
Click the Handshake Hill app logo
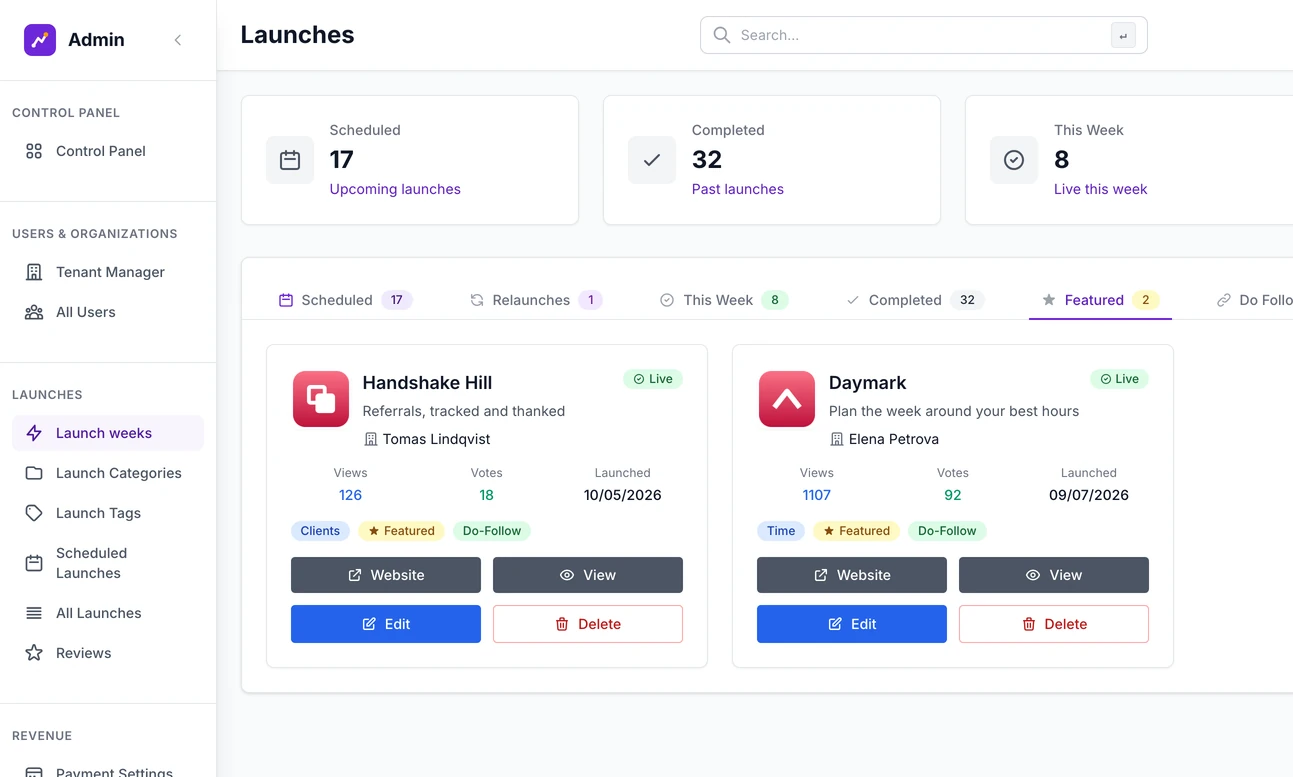(321, 399)
